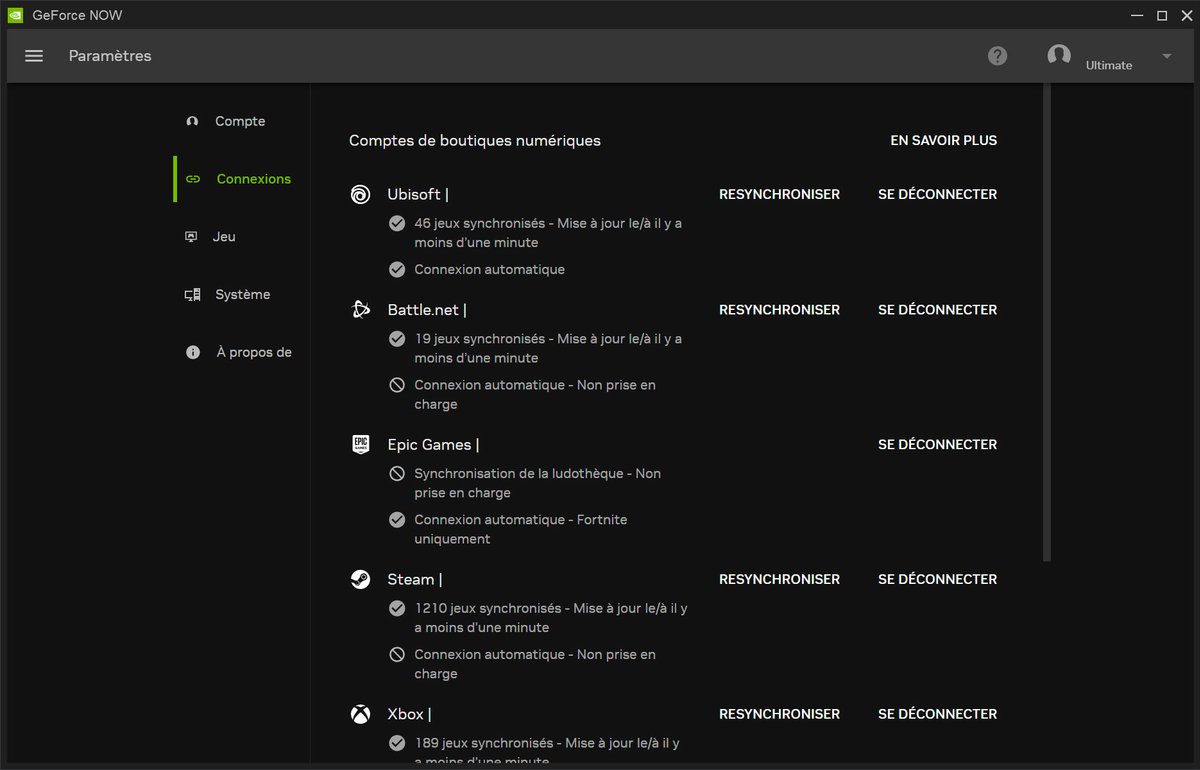Open the help question mark icon
This screenshot has height=770, width=1200.
(x=997, y=56)
